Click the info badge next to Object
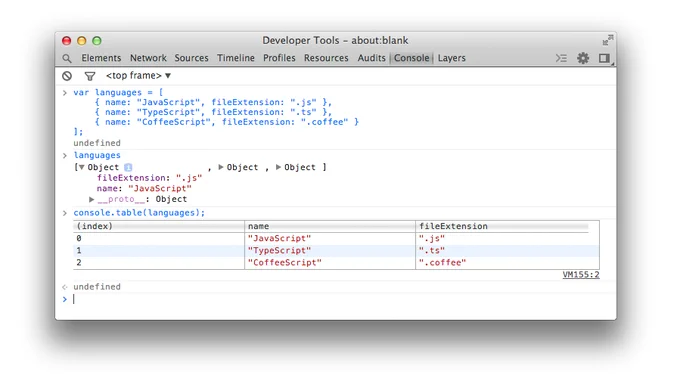680x378 pixels. coord(128,167)
